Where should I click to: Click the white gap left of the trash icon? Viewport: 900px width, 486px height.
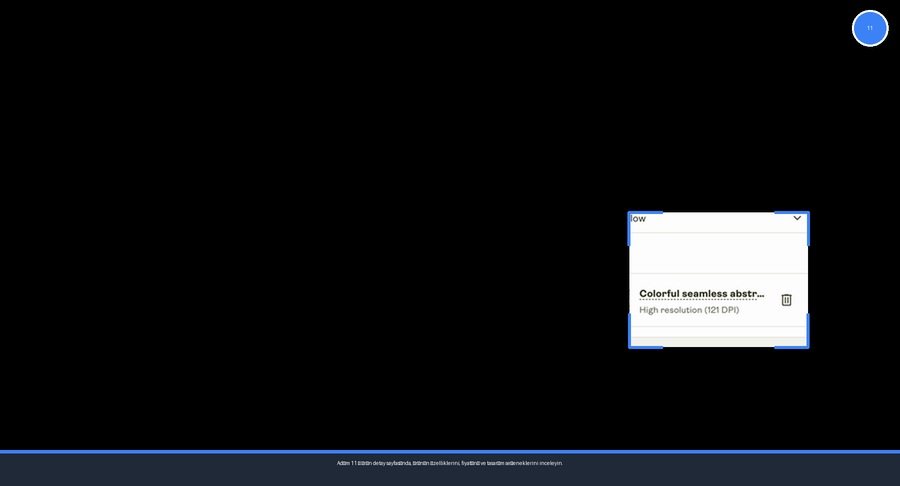tap(772, 300)
